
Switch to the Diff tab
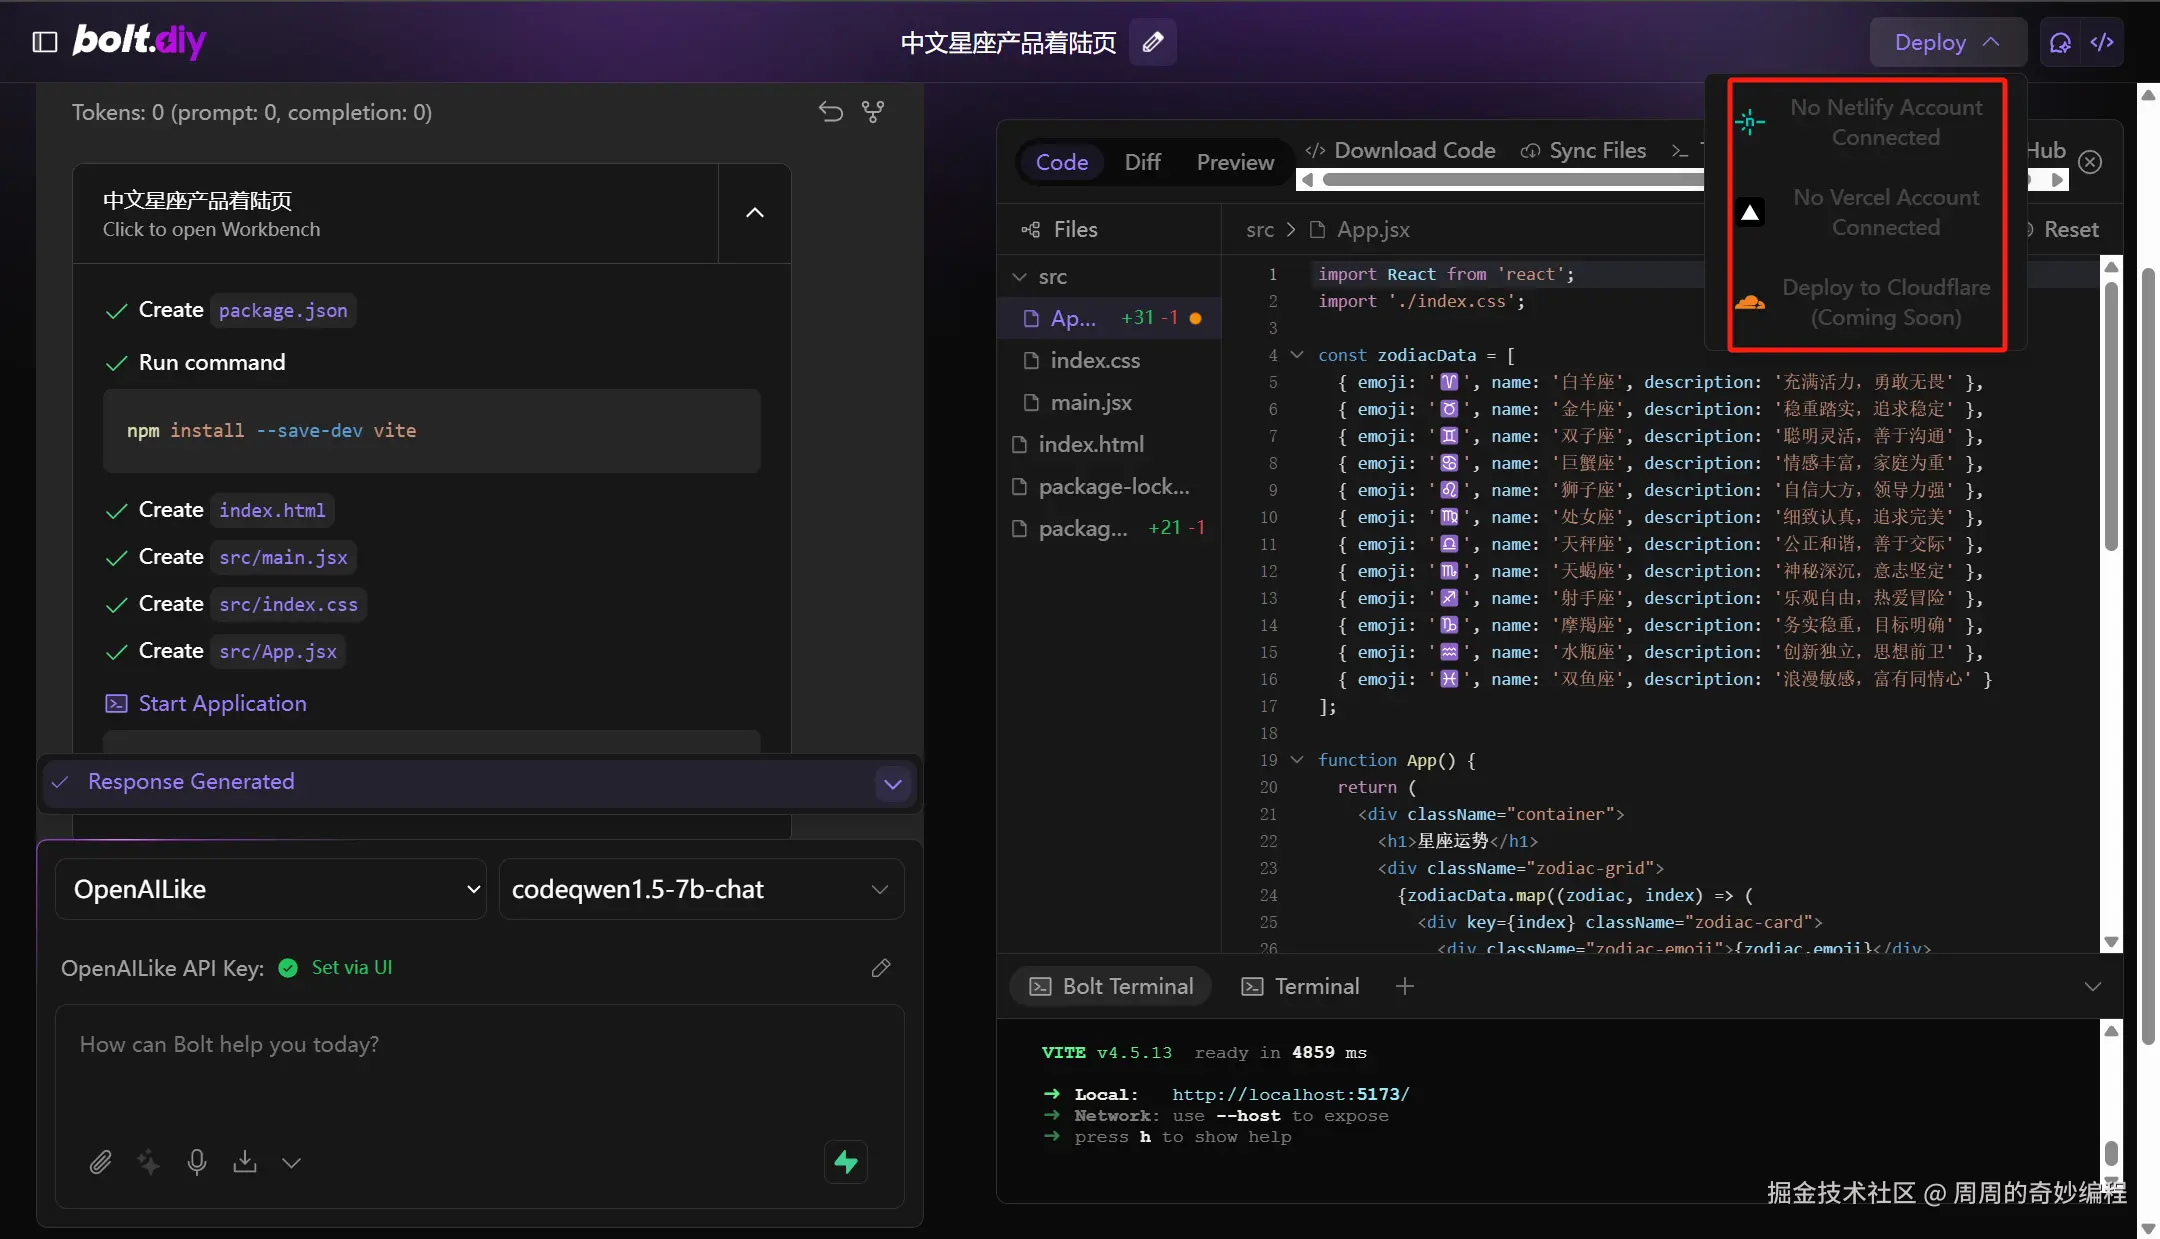pyautogui.click(x=1142, y=162)
